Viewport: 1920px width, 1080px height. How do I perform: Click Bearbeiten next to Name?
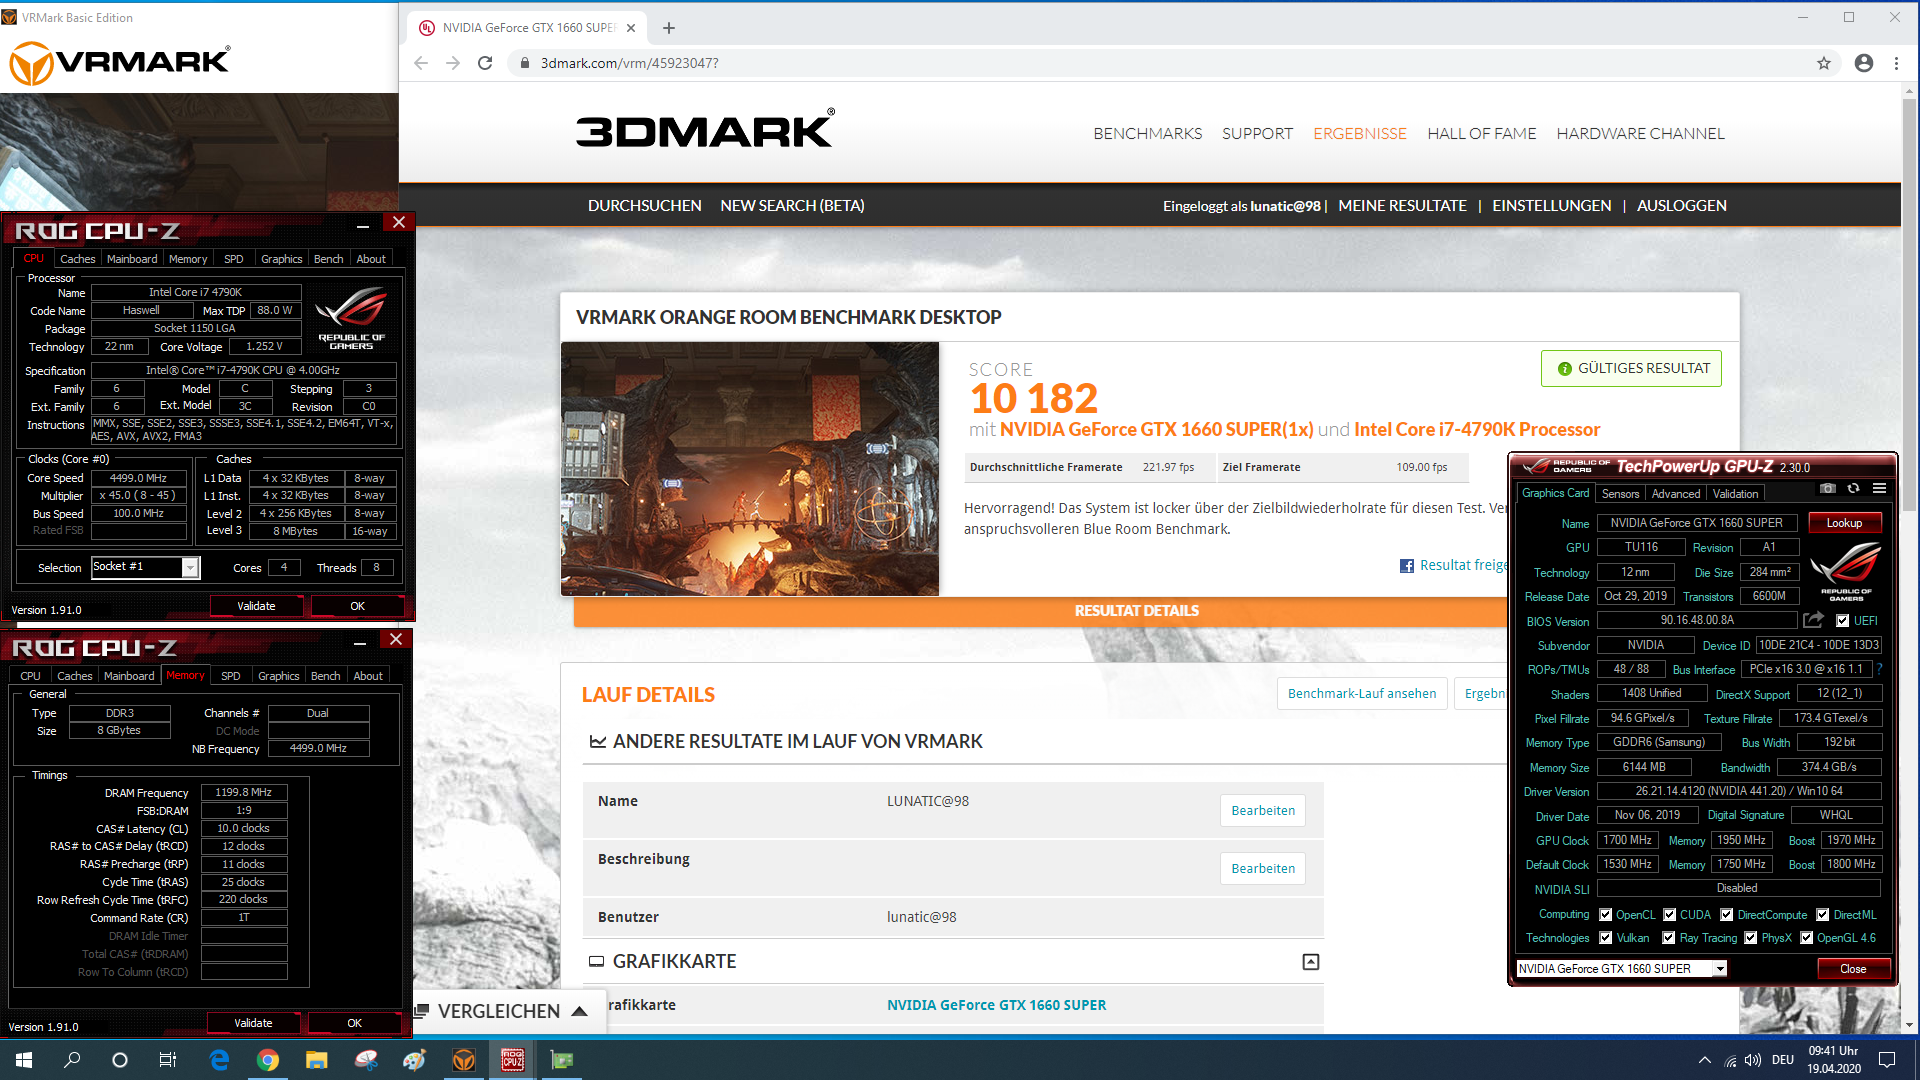coord(1263,810)
